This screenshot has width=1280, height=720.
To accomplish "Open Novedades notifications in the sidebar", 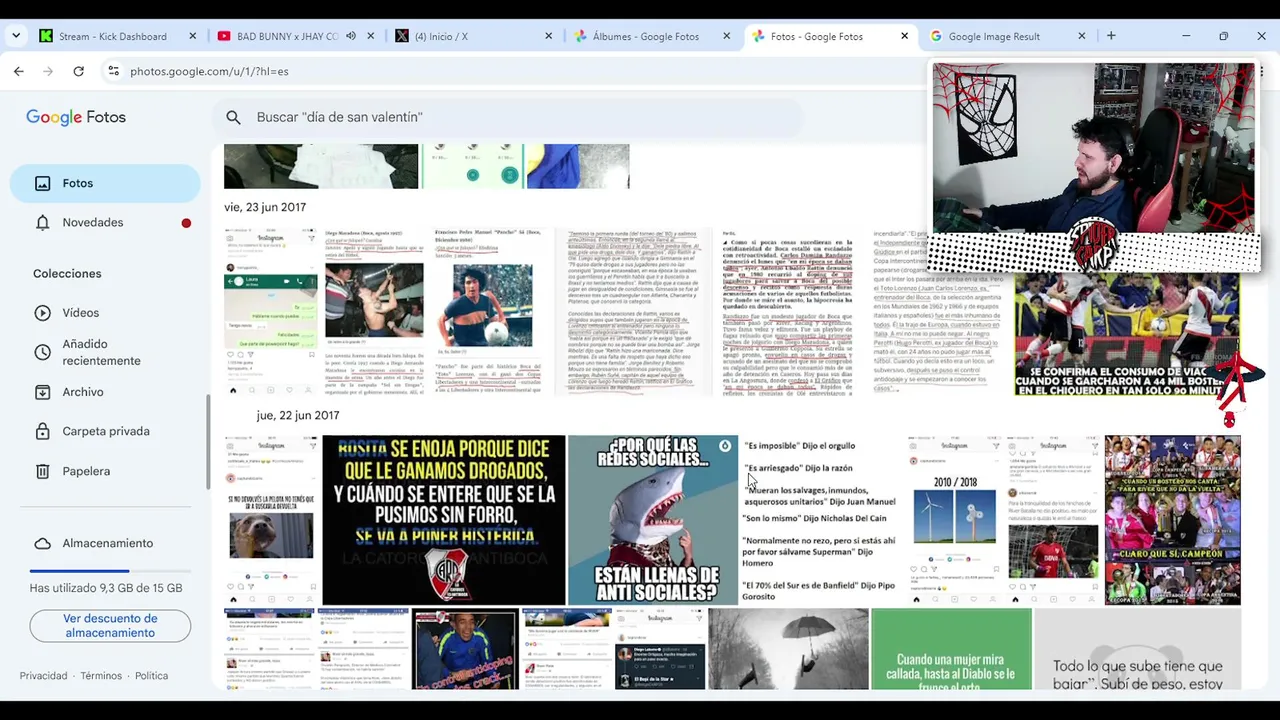I will (105, 222).
